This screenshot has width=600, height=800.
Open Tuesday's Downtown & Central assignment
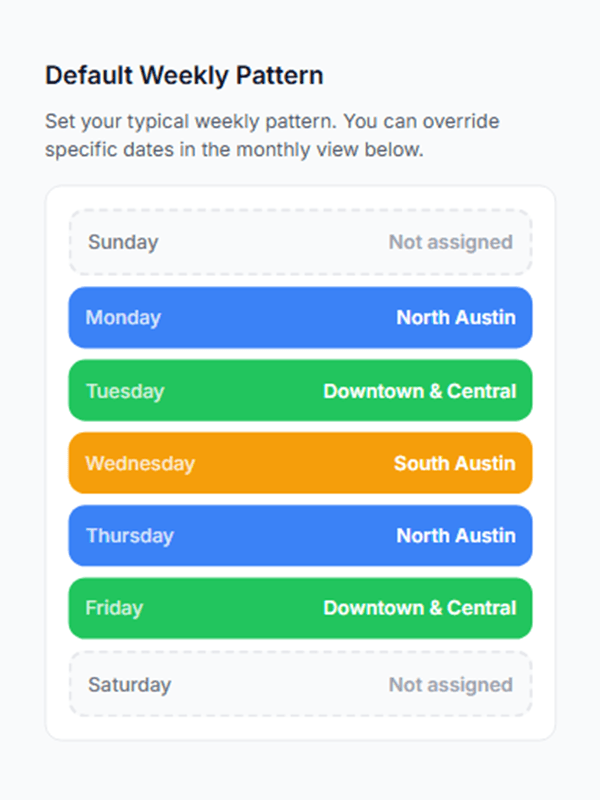click(x=300, y=390)
